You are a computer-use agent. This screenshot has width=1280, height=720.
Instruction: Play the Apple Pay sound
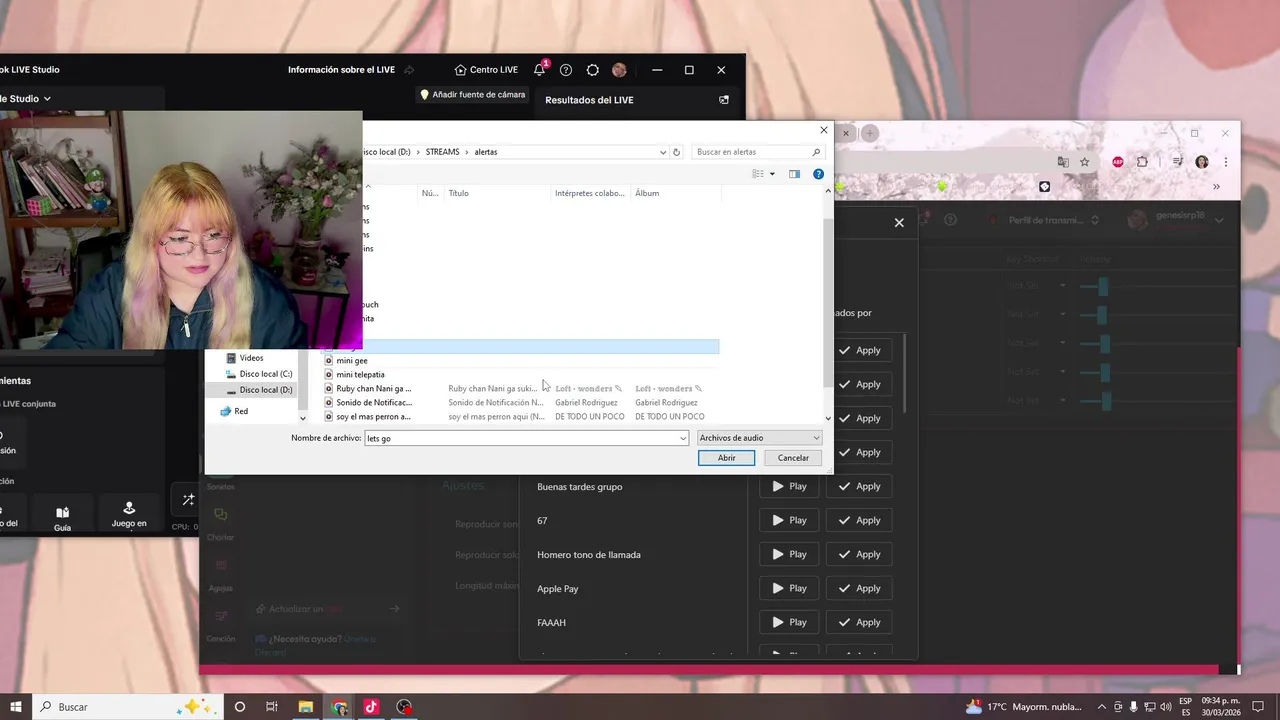pos(789,588)
